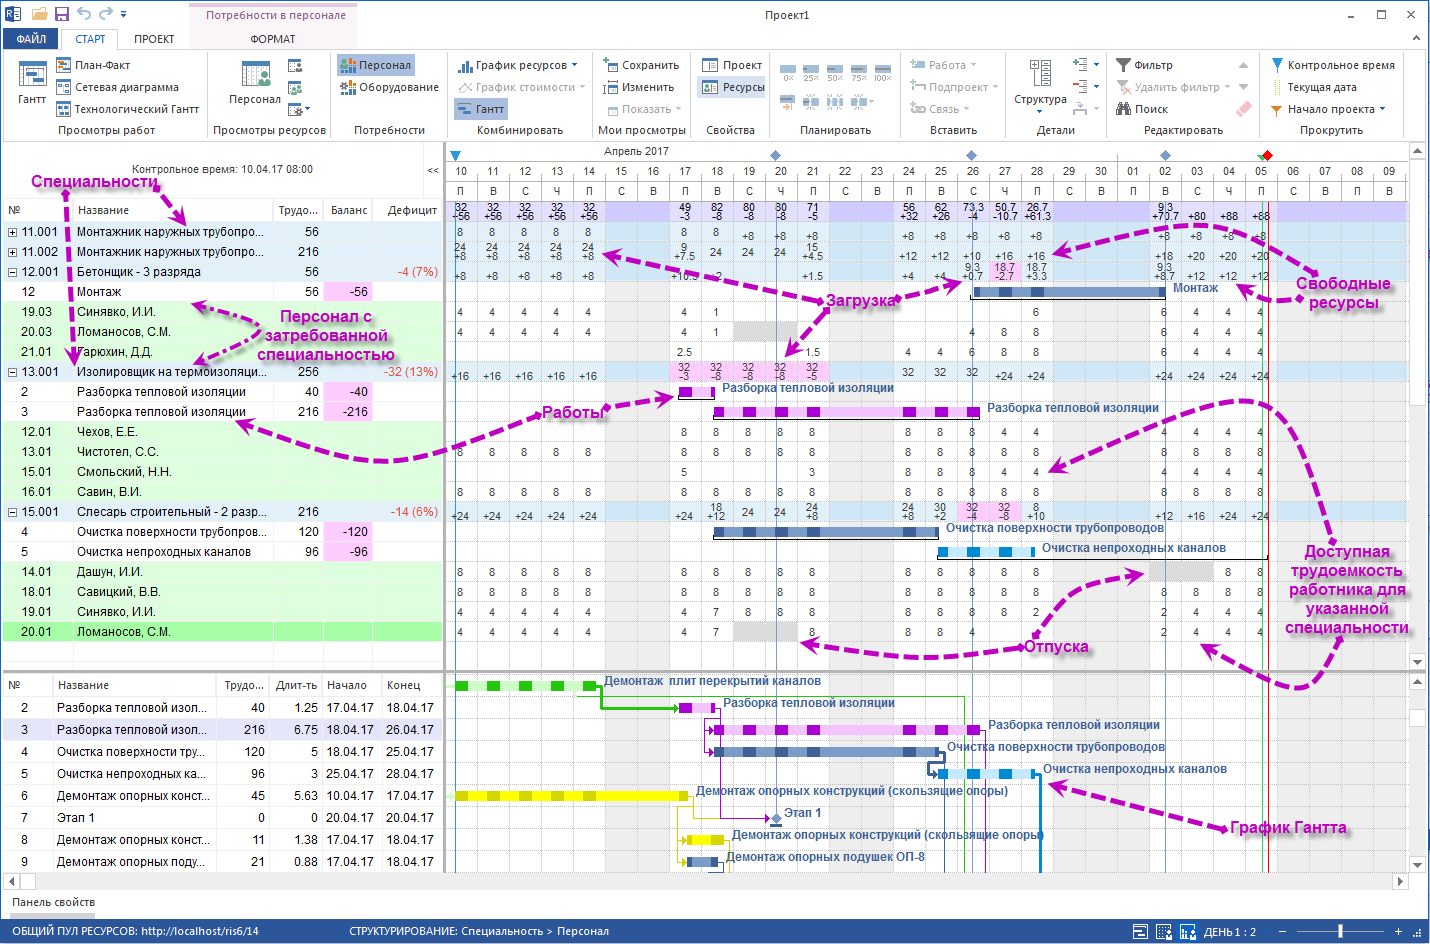This screenshot has height=944, width=1430.
Task: Click Изменить in Мои просмотры
Action: pyautogui.click(x=639, y=87)
